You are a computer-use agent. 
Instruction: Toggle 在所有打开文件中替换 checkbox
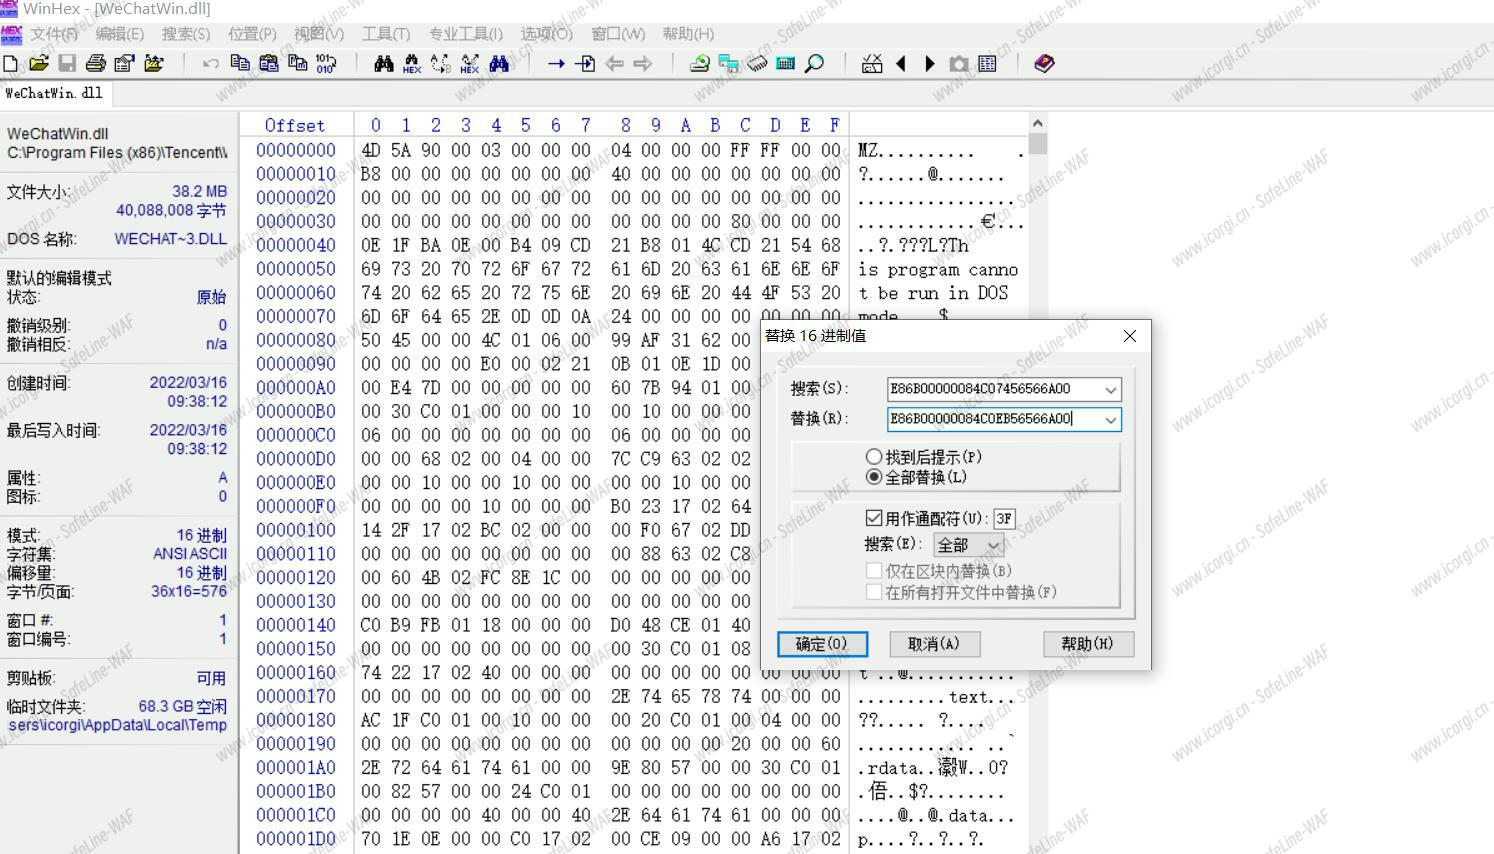[x=874, y=592]
